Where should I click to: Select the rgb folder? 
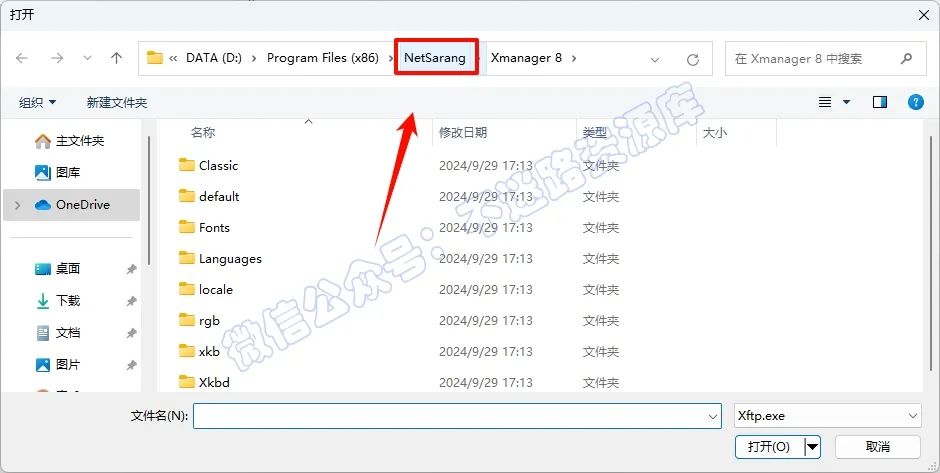tap(209, 321)
